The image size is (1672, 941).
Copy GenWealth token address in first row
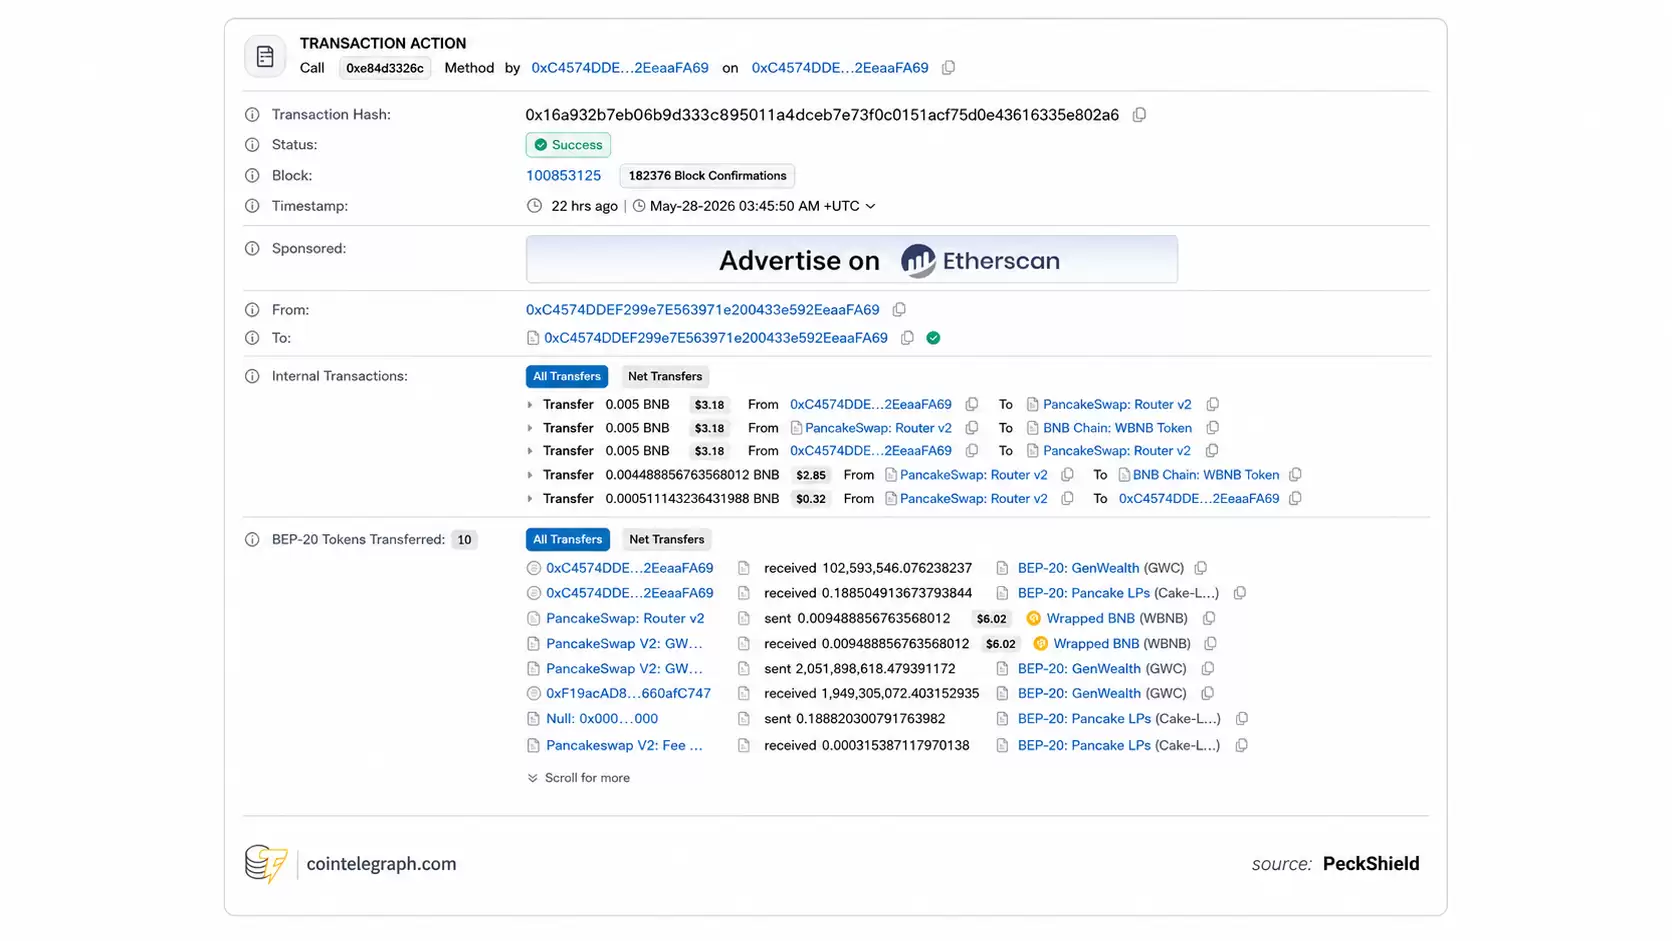coord(1201,568)
